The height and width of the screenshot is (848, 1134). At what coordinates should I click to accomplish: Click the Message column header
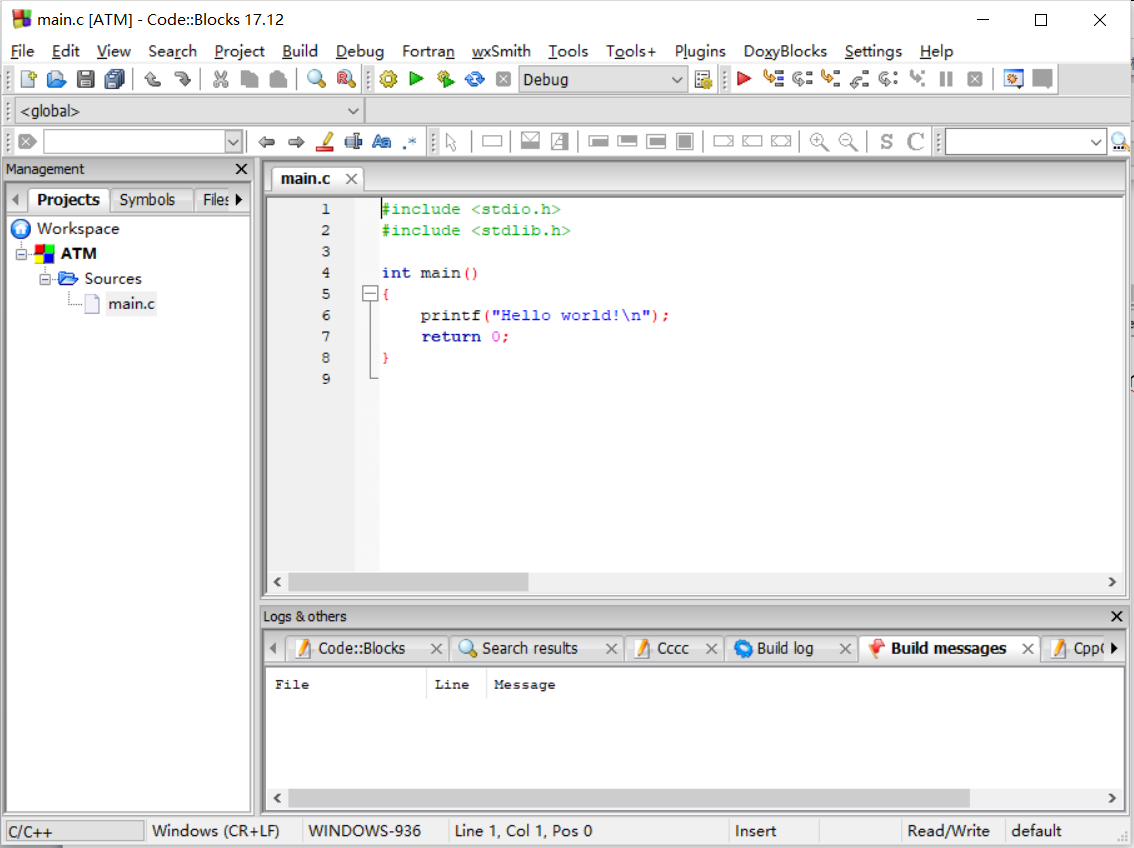(524, 685)
